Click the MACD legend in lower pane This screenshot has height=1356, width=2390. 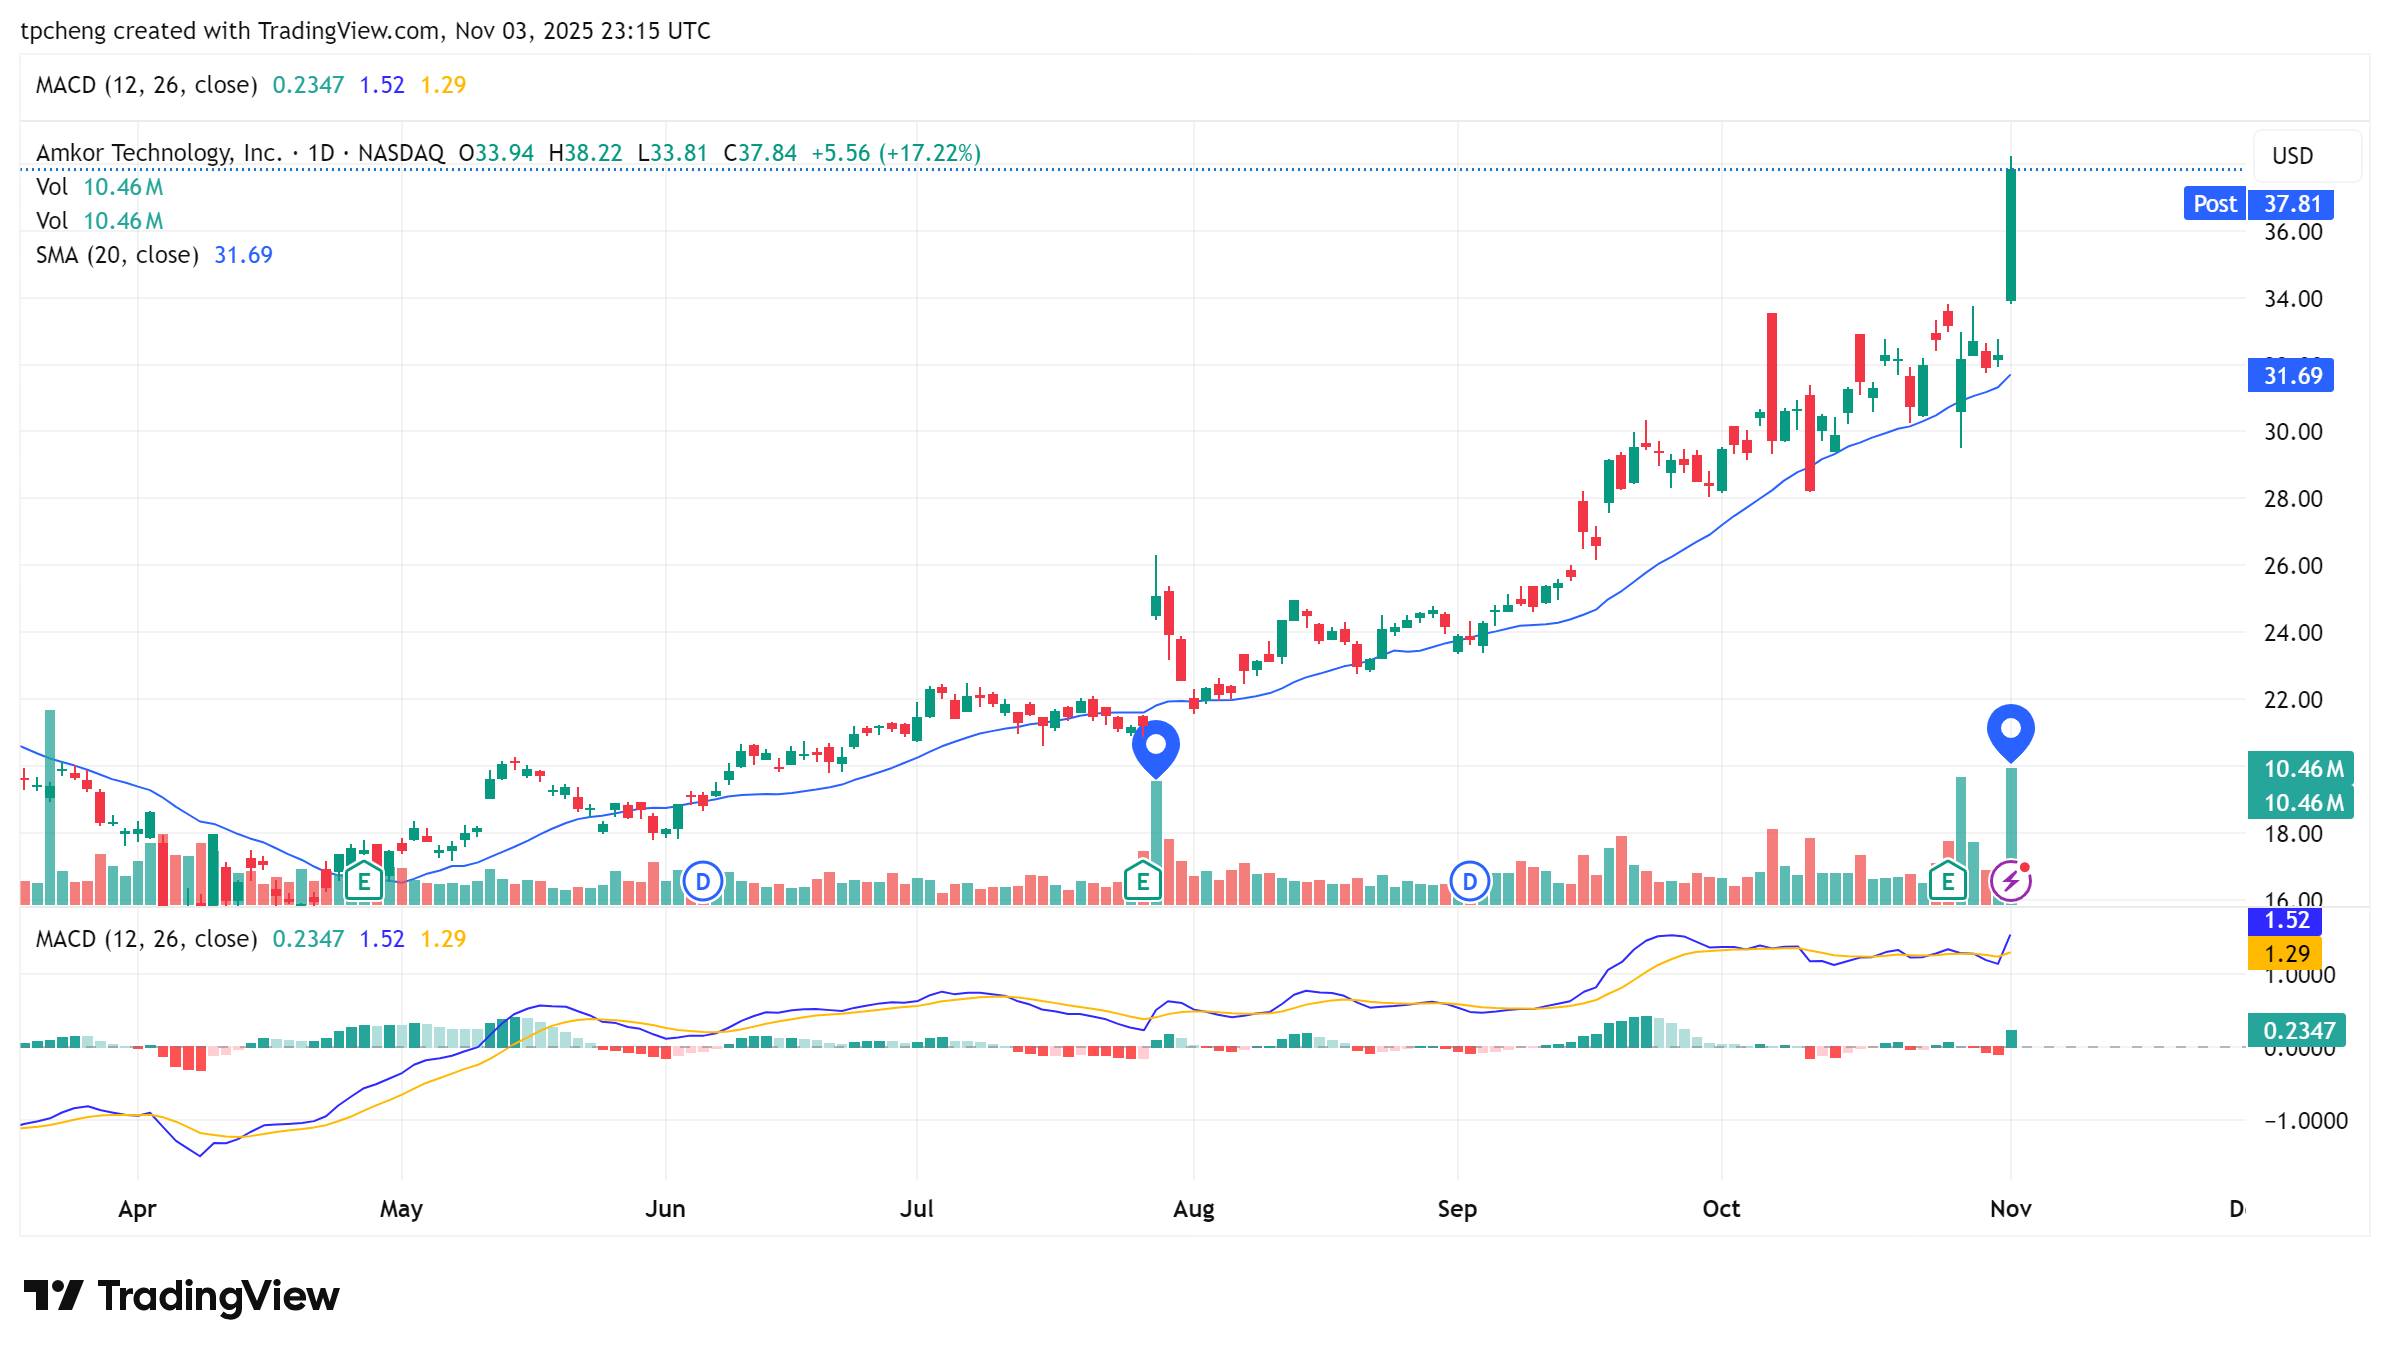click(146, 939)
